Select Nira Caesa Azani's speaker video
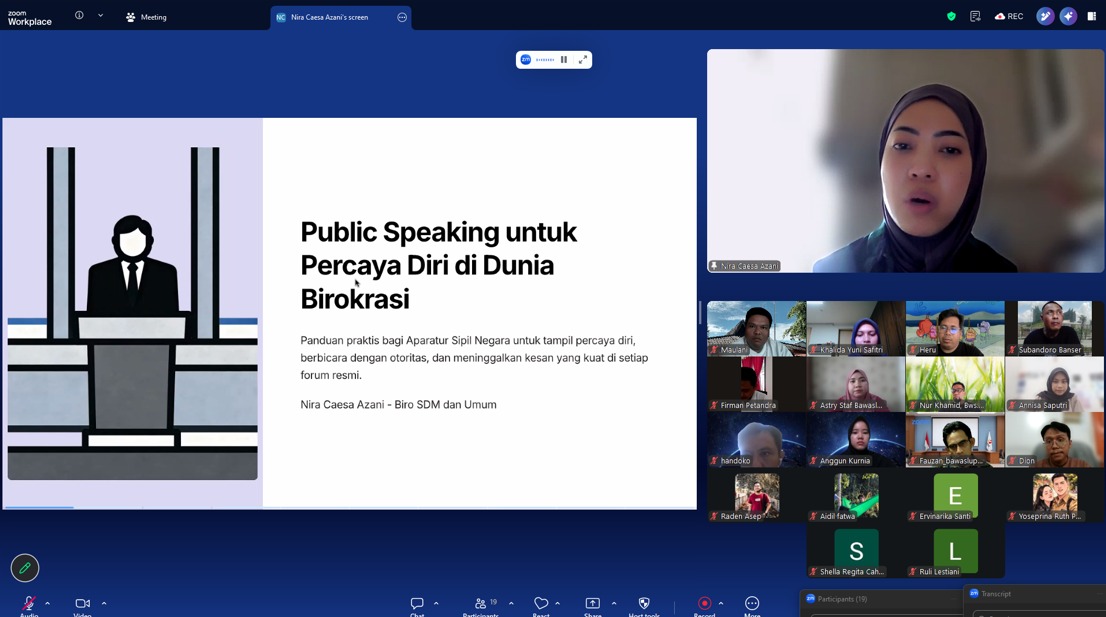Screen dimensions: 1106x617 click(x=906, y=161)
